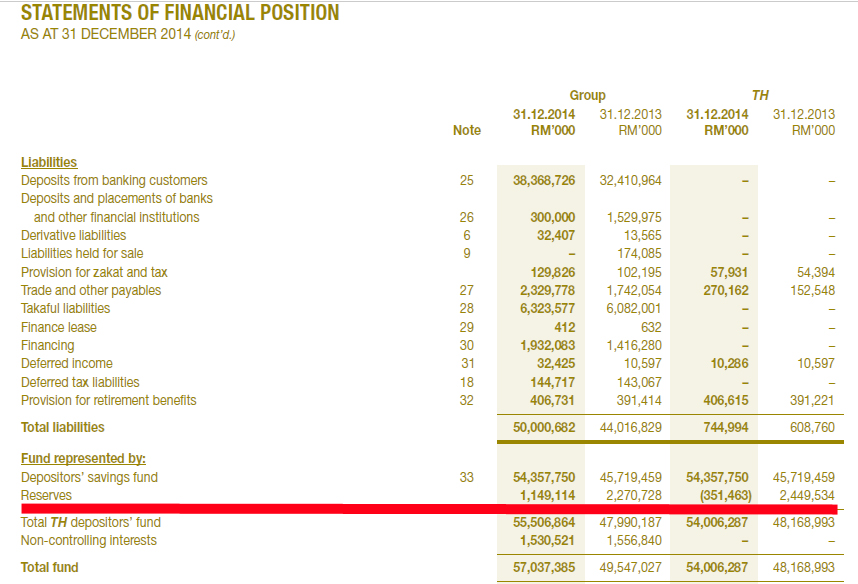This screenshot has width=858, height=584.
Task: Click the STATEMENTS OF FINANCIAL POSITION heading
Action: tap(180, 13)
